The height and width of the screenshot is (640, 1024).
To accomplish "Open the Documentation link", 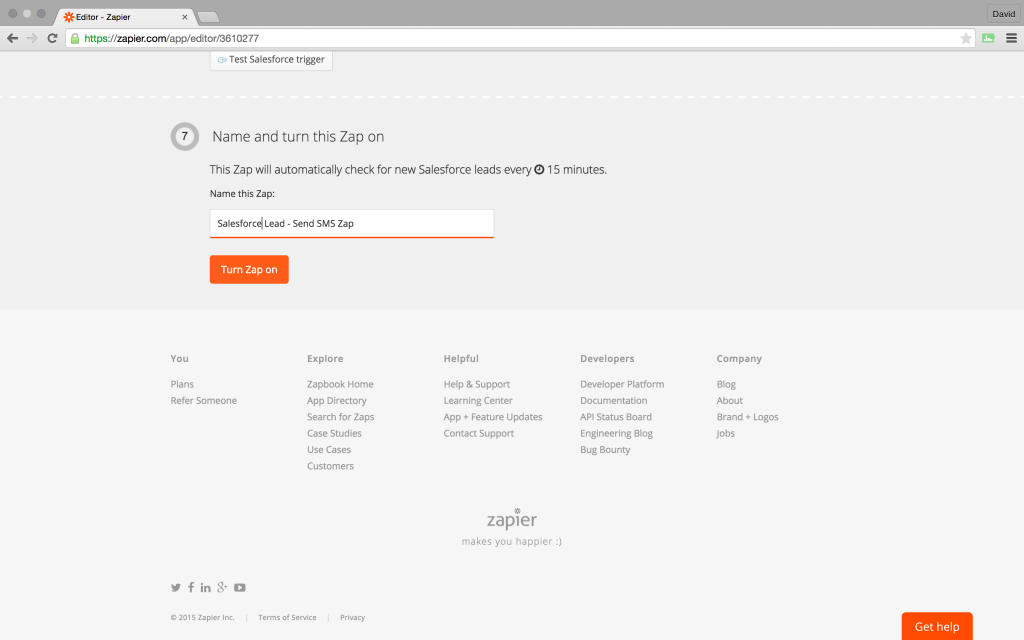I will click(x=614, y=400).
